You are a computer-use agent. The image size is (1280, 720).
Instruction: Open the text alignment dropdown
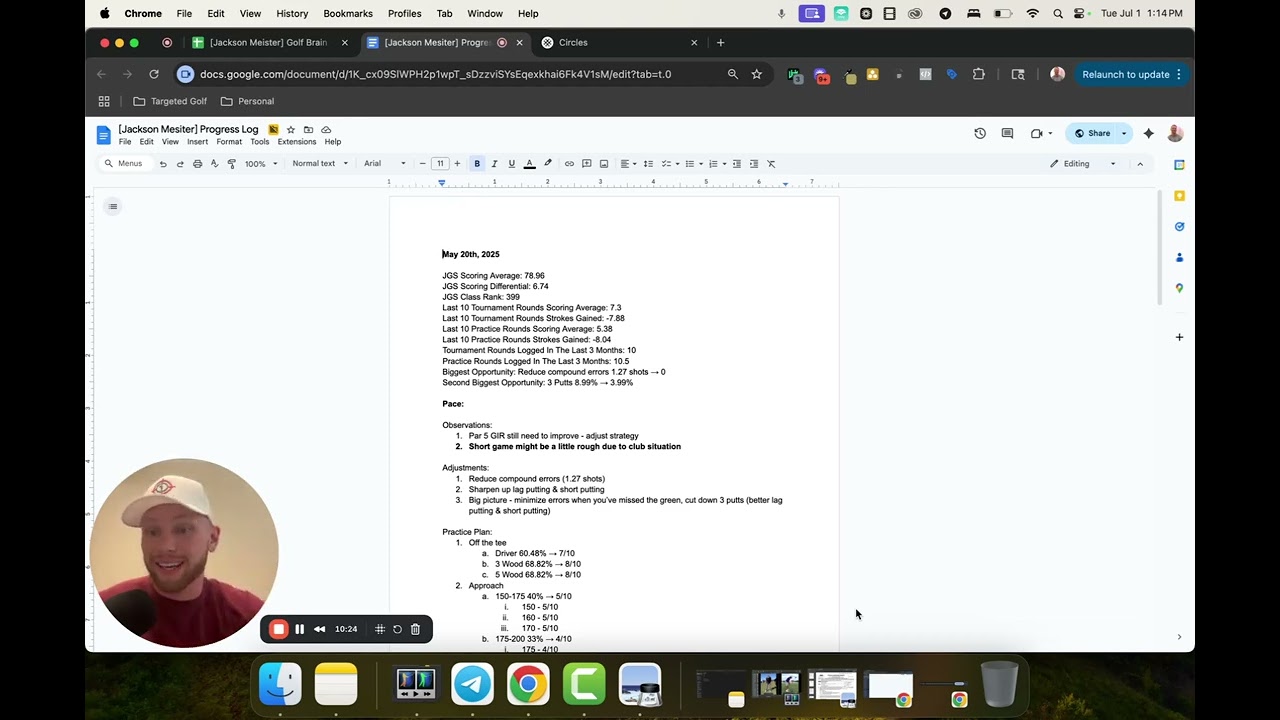(x=628, y=164)
